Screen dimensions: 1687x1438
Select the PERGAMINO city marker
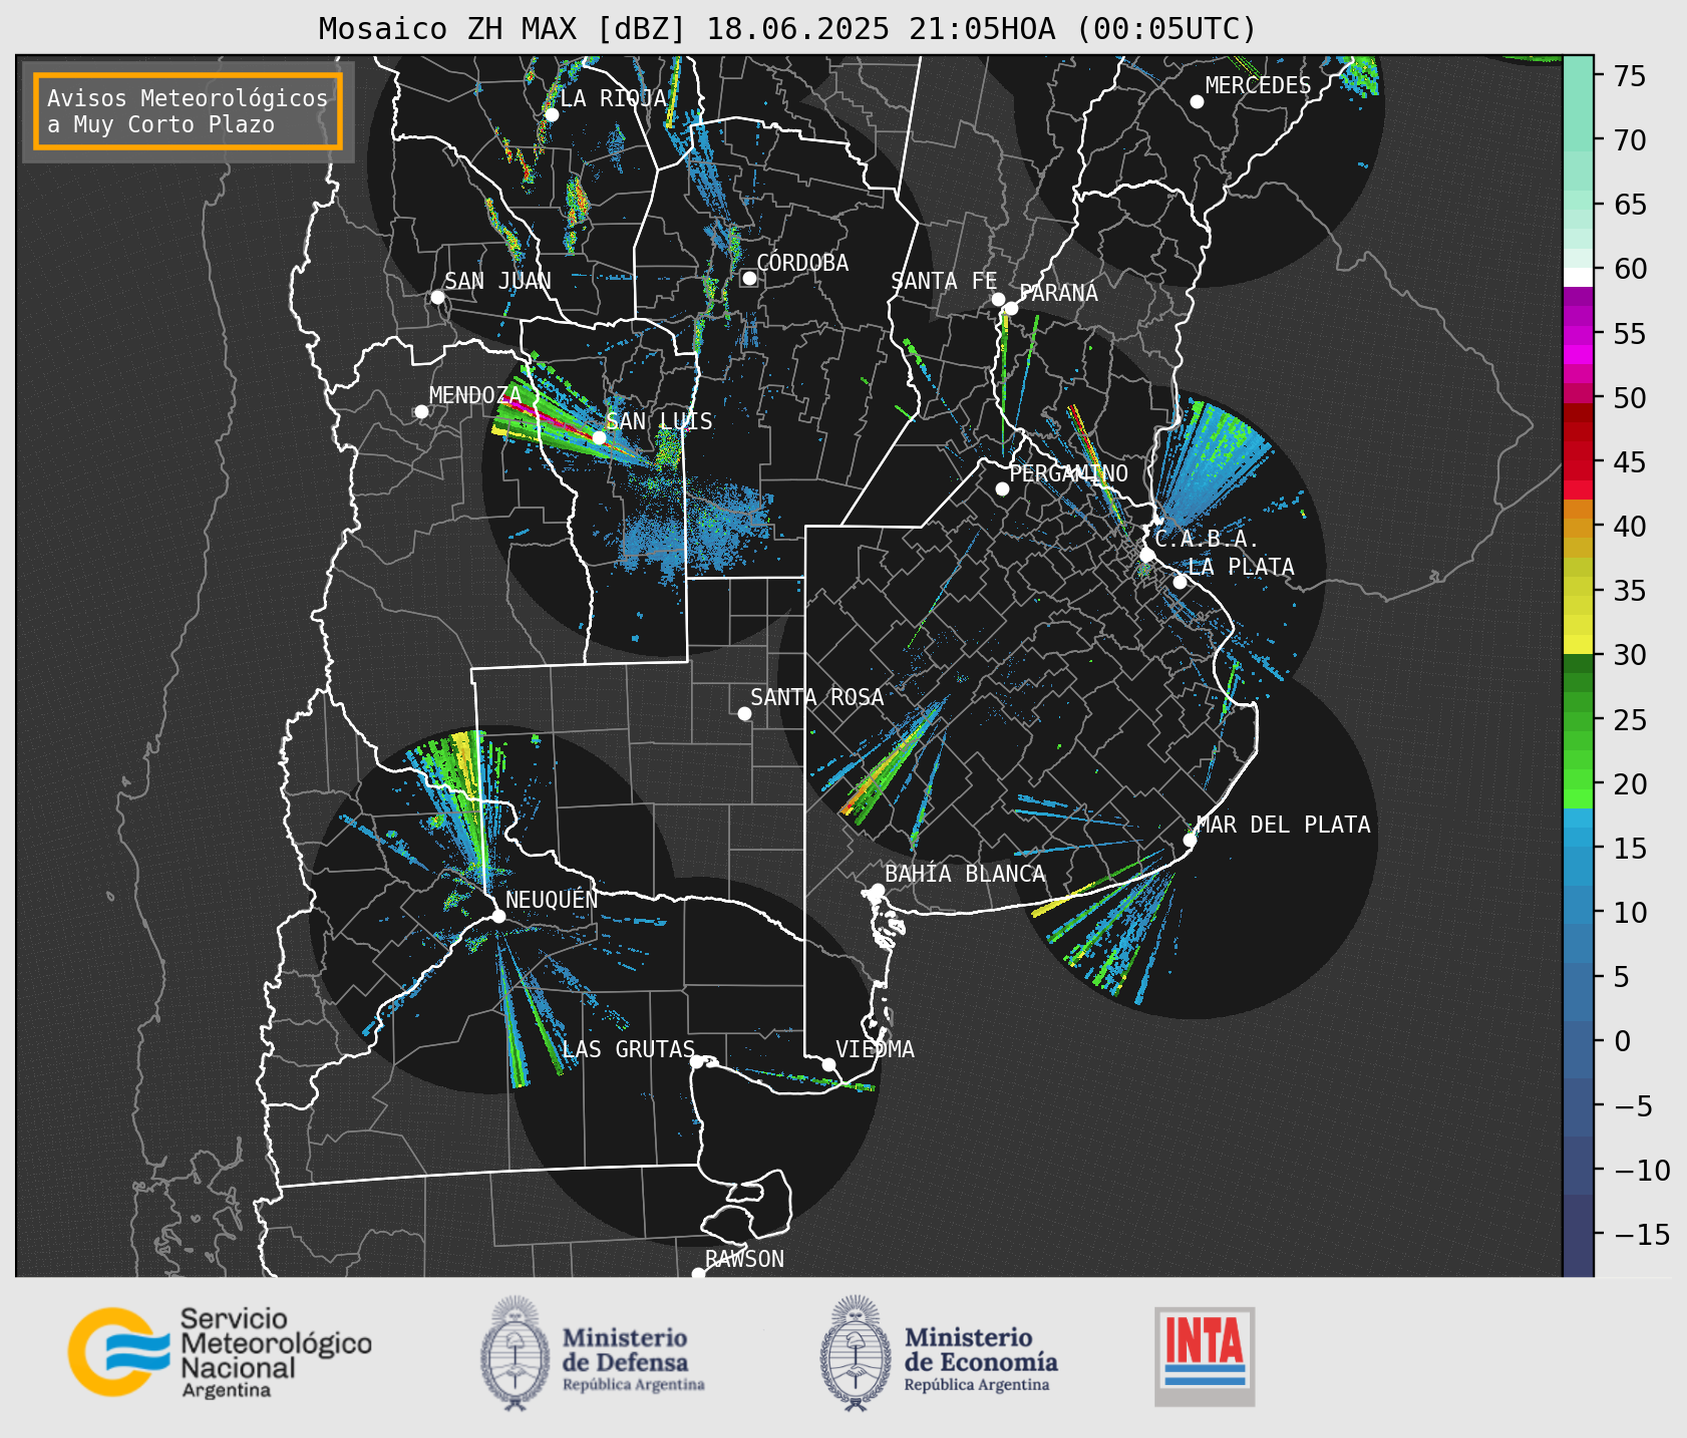[x=1002, y=489]
